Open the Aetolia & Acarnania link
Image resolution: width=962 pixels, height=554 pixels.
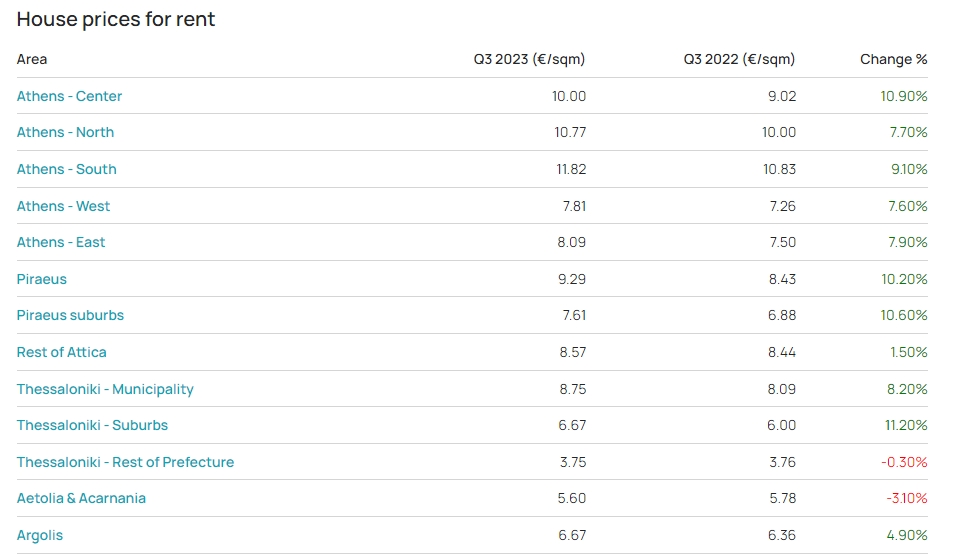[81, 498]
